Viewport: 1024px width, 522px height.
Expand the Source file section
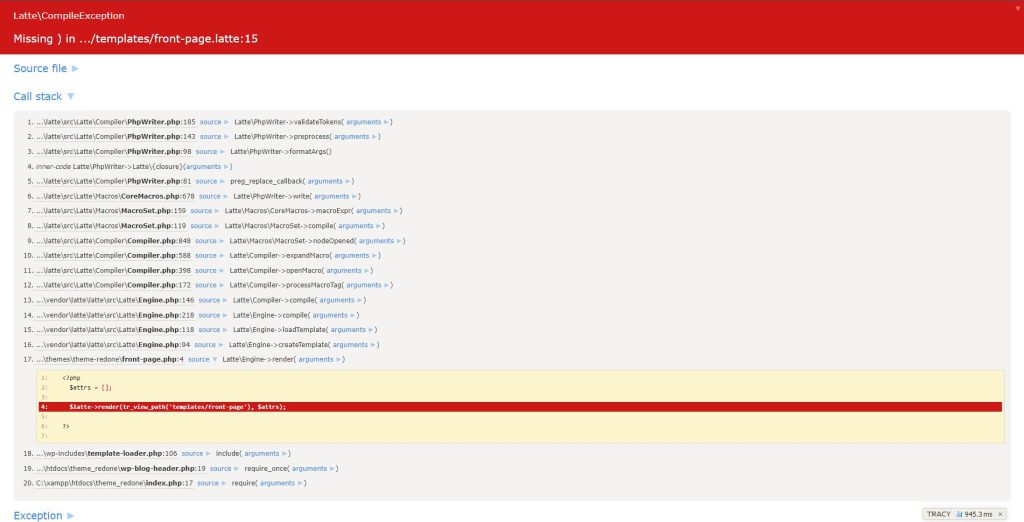(46, 68)
